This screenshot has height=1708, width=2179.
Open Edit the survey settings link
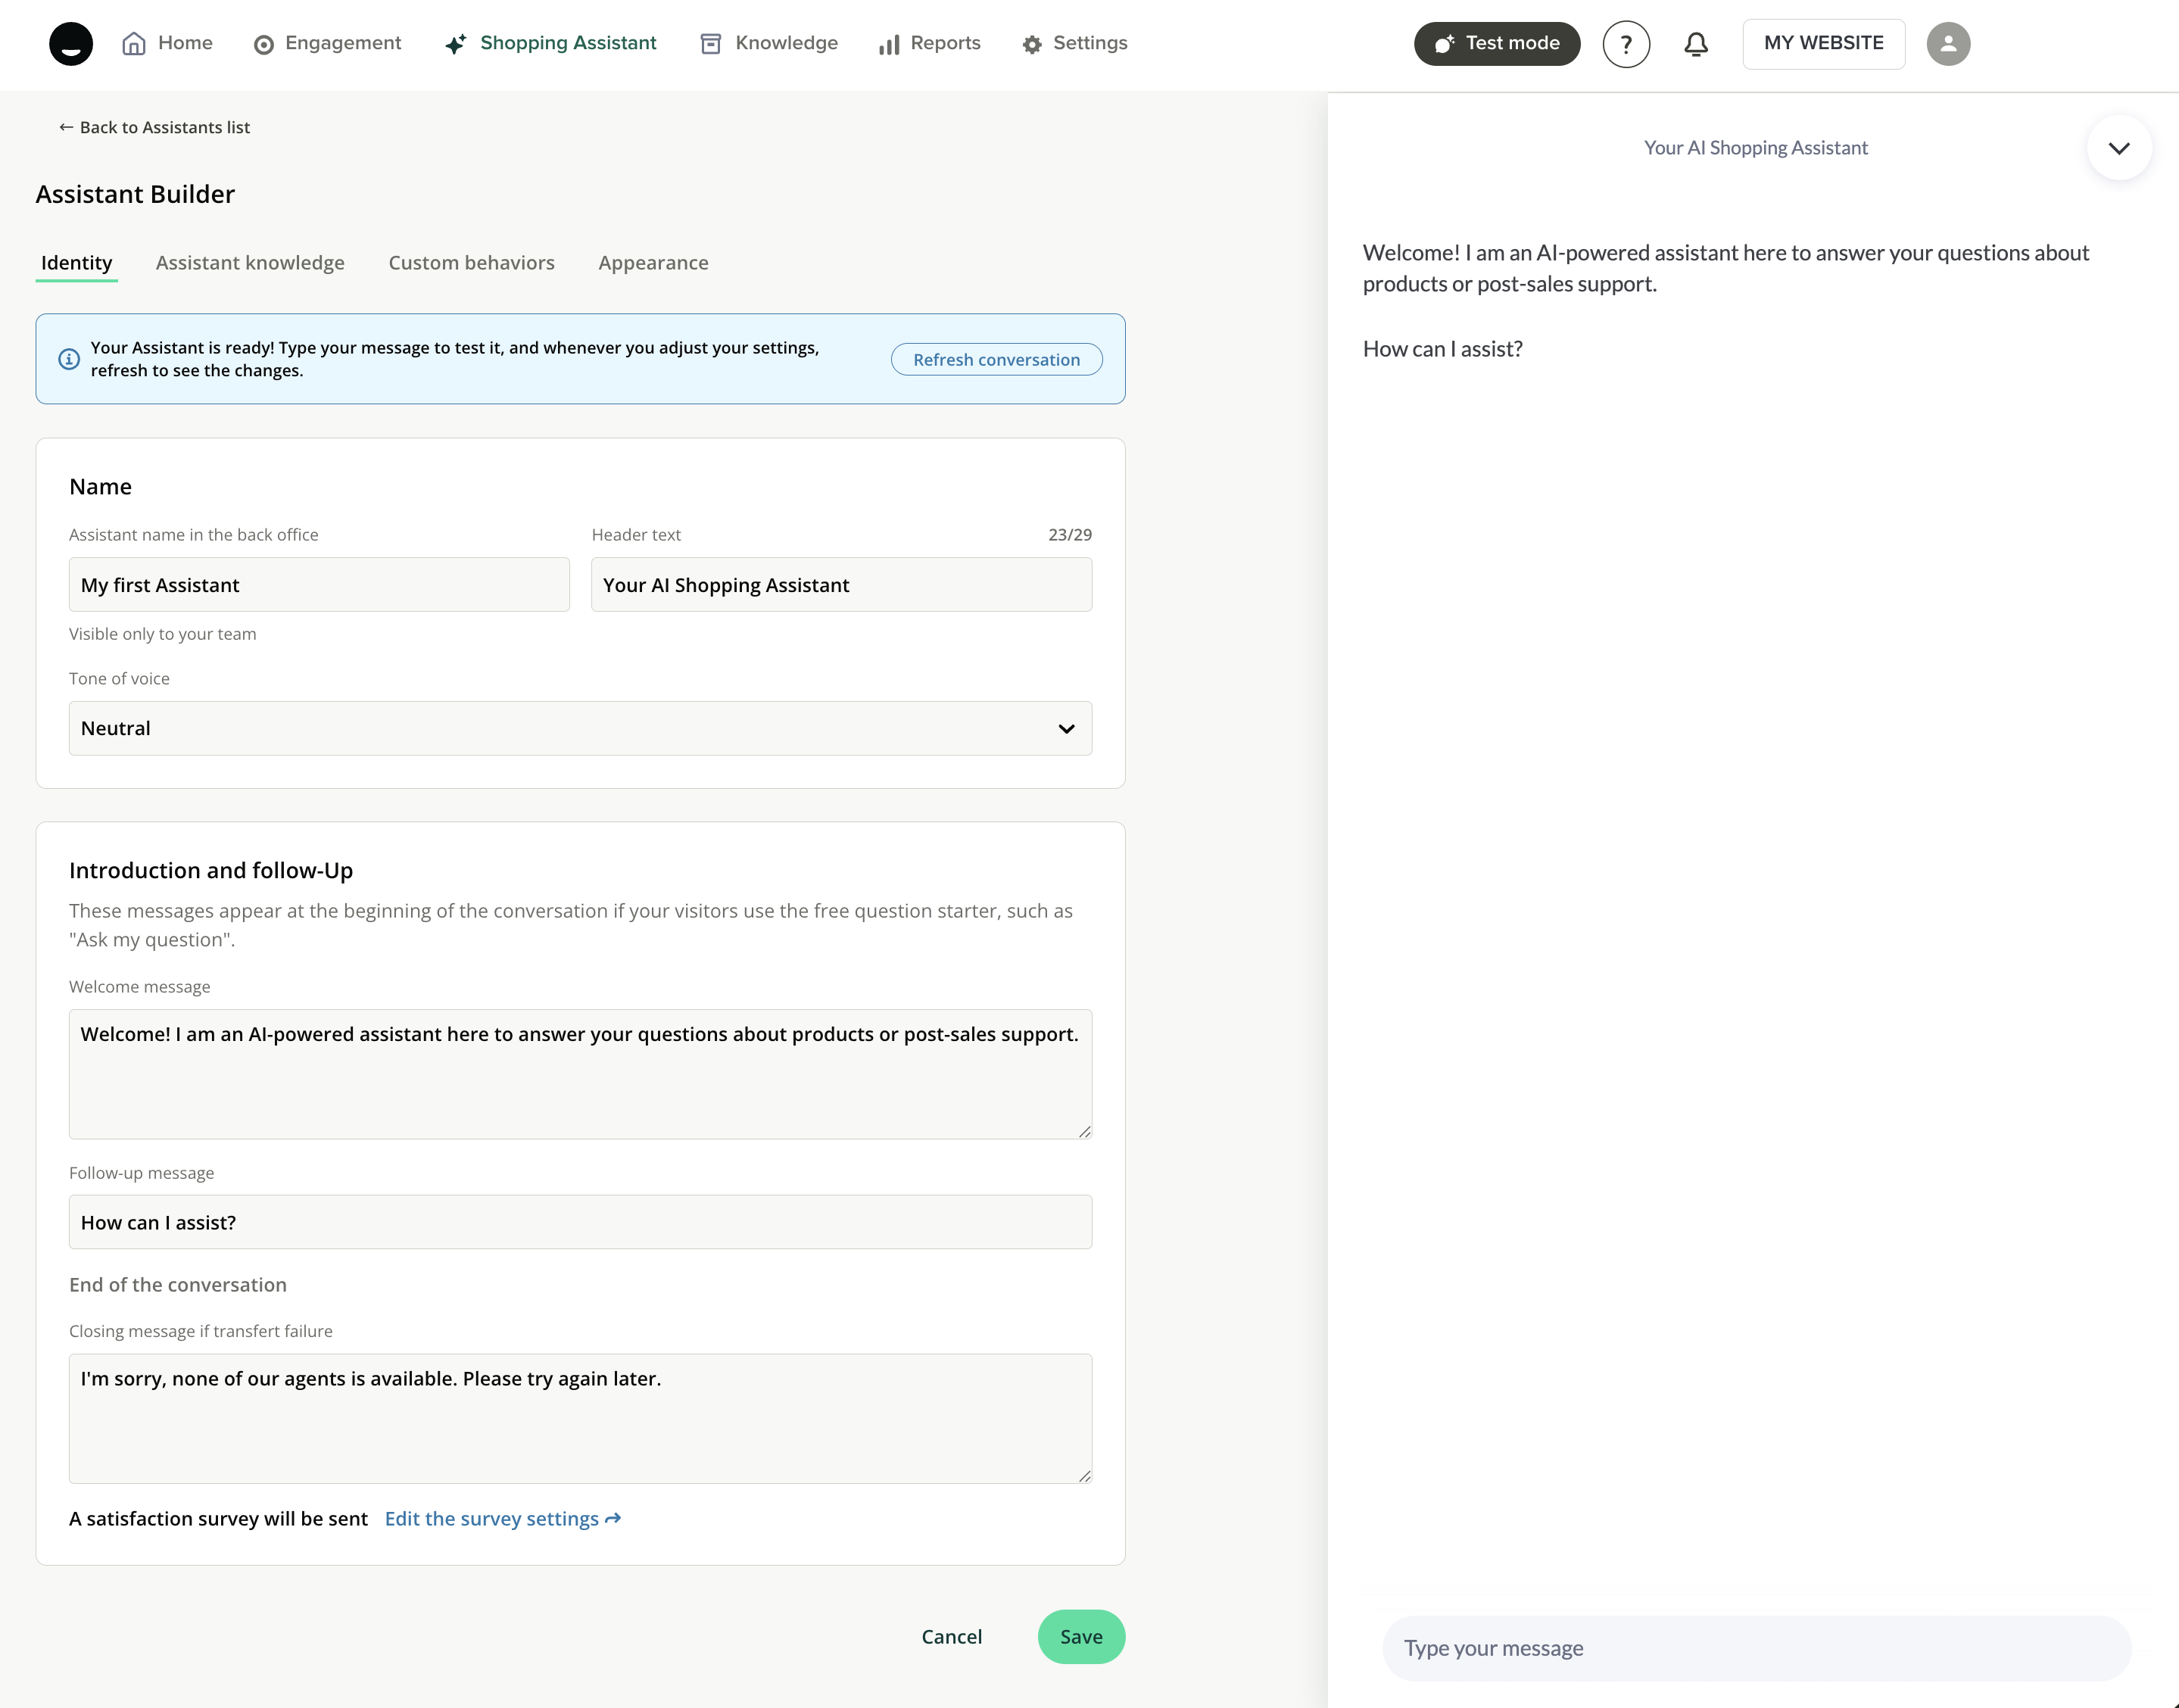tap(503, 1518)
